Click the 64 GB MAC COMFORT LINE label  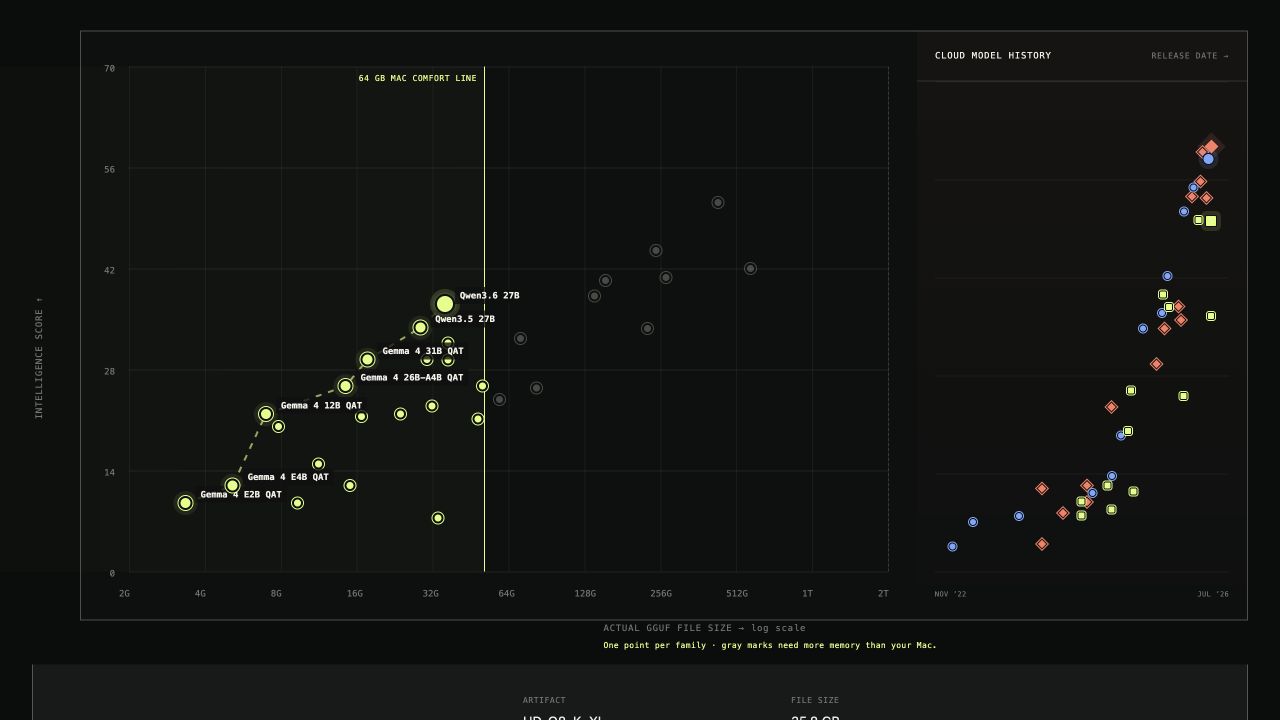coord(418,78)
